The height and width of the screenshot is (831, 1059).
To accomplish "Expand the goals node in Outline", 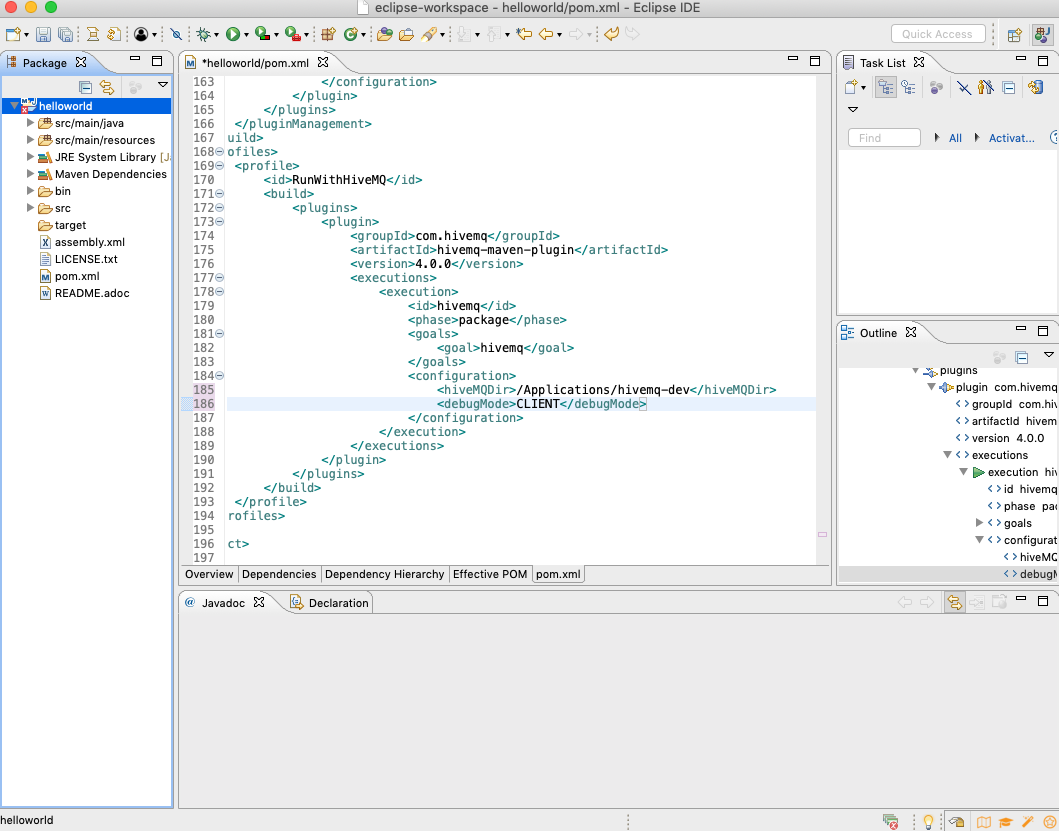I will (x=979, y=523).
